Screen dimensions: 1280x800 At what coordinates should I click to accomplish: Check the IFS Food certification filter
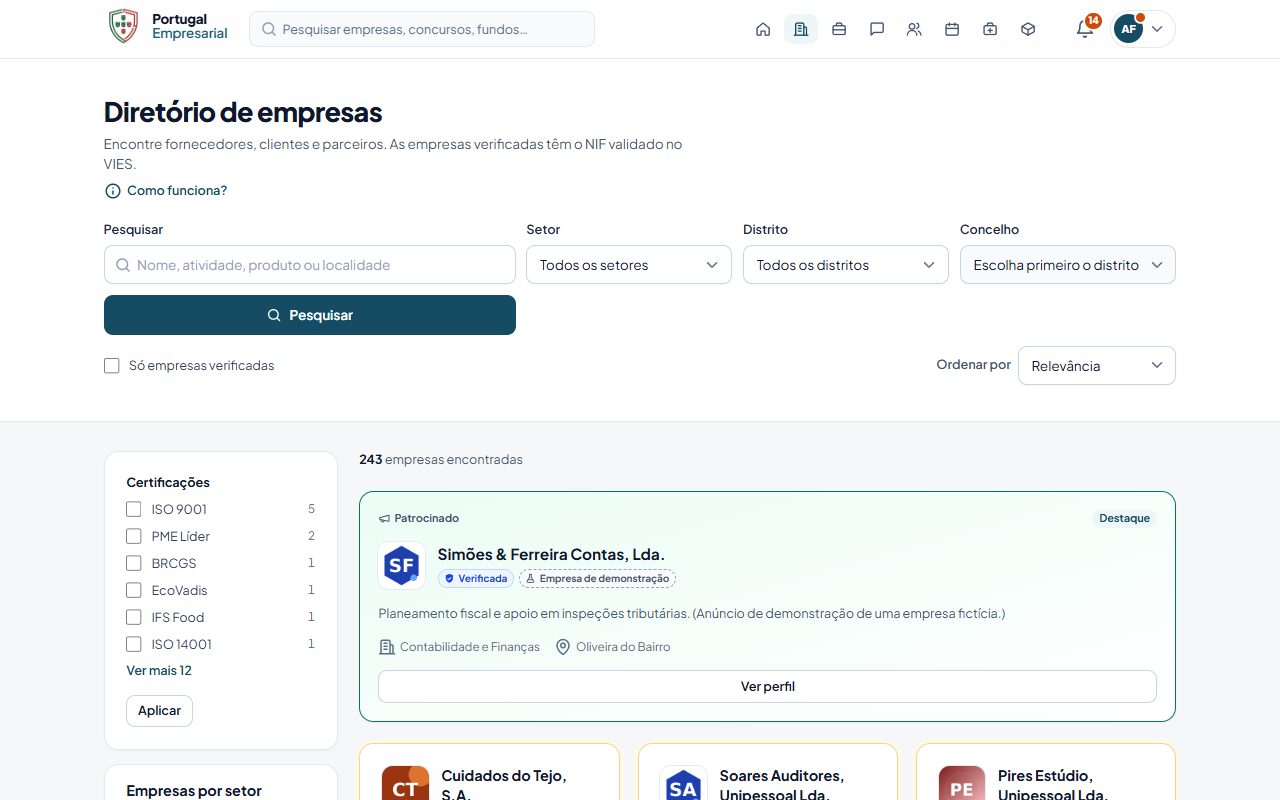pos(133,617)
